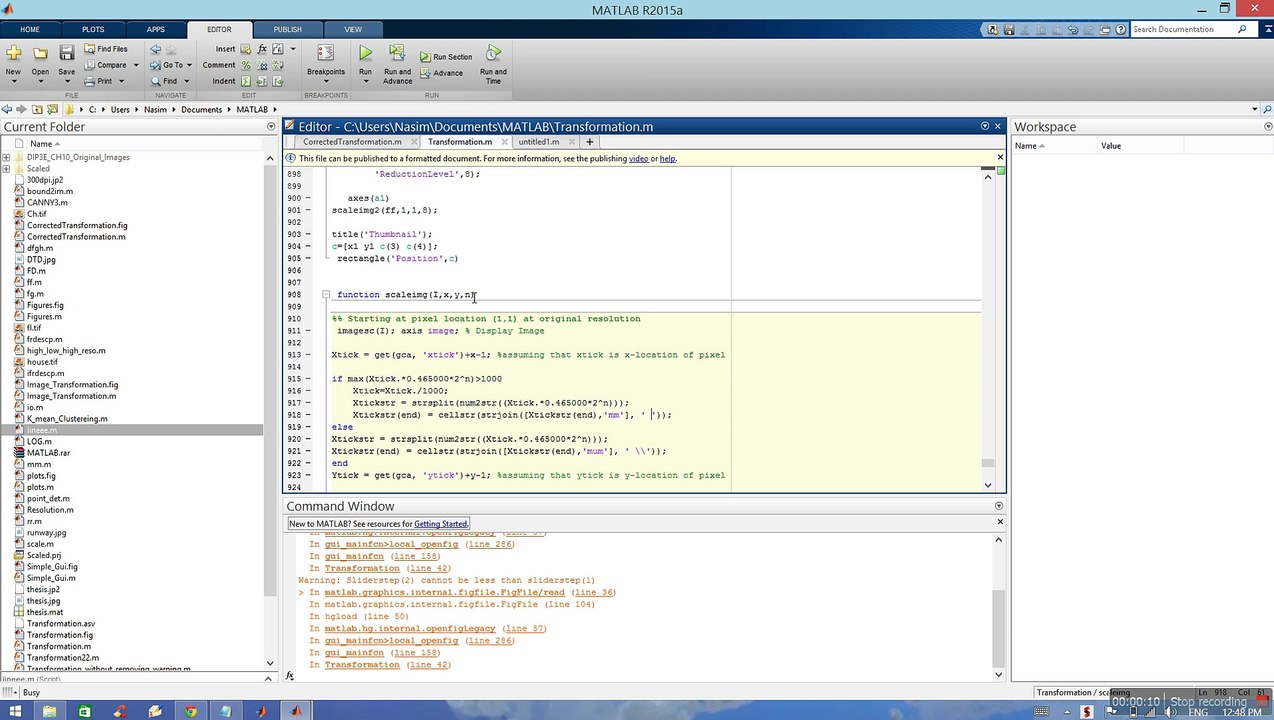
Task: Click Run and Advance
Action: click(x=397, y=64)
